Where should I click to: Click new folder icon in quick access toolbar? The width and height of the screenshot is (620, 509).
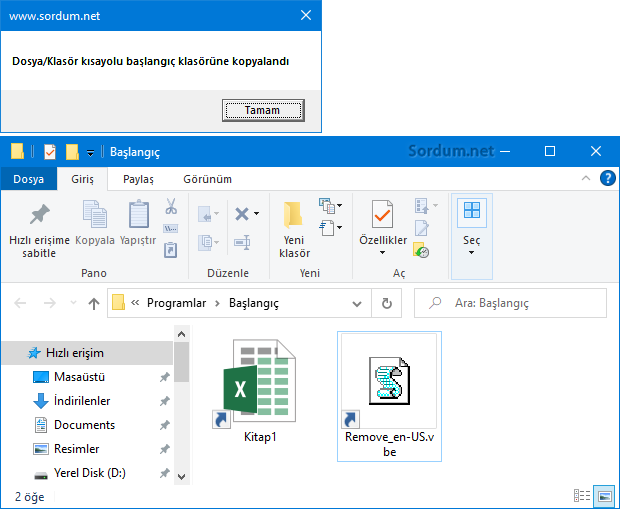point(72,152)
